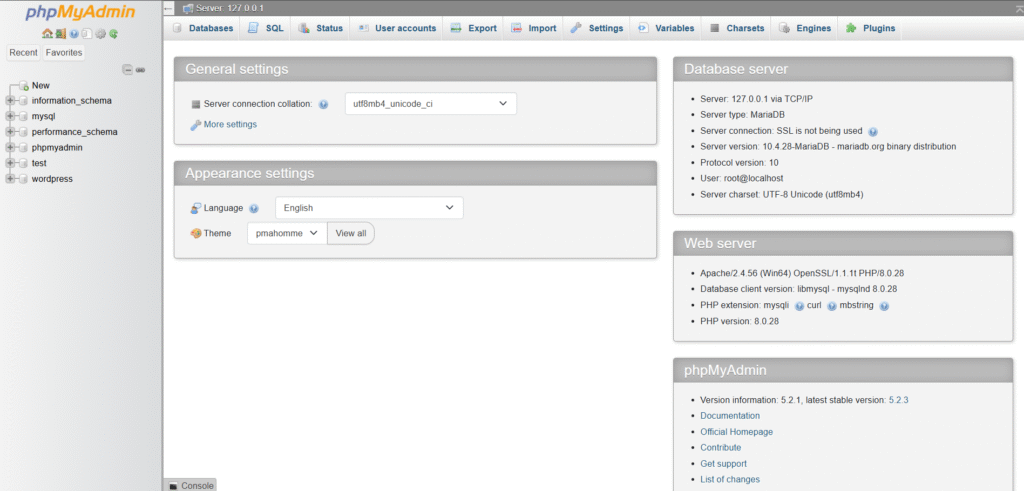This screenshot has height=491, width=1024.
Task: Open the Server connection collation dropdown
Action: pos(430,104)
